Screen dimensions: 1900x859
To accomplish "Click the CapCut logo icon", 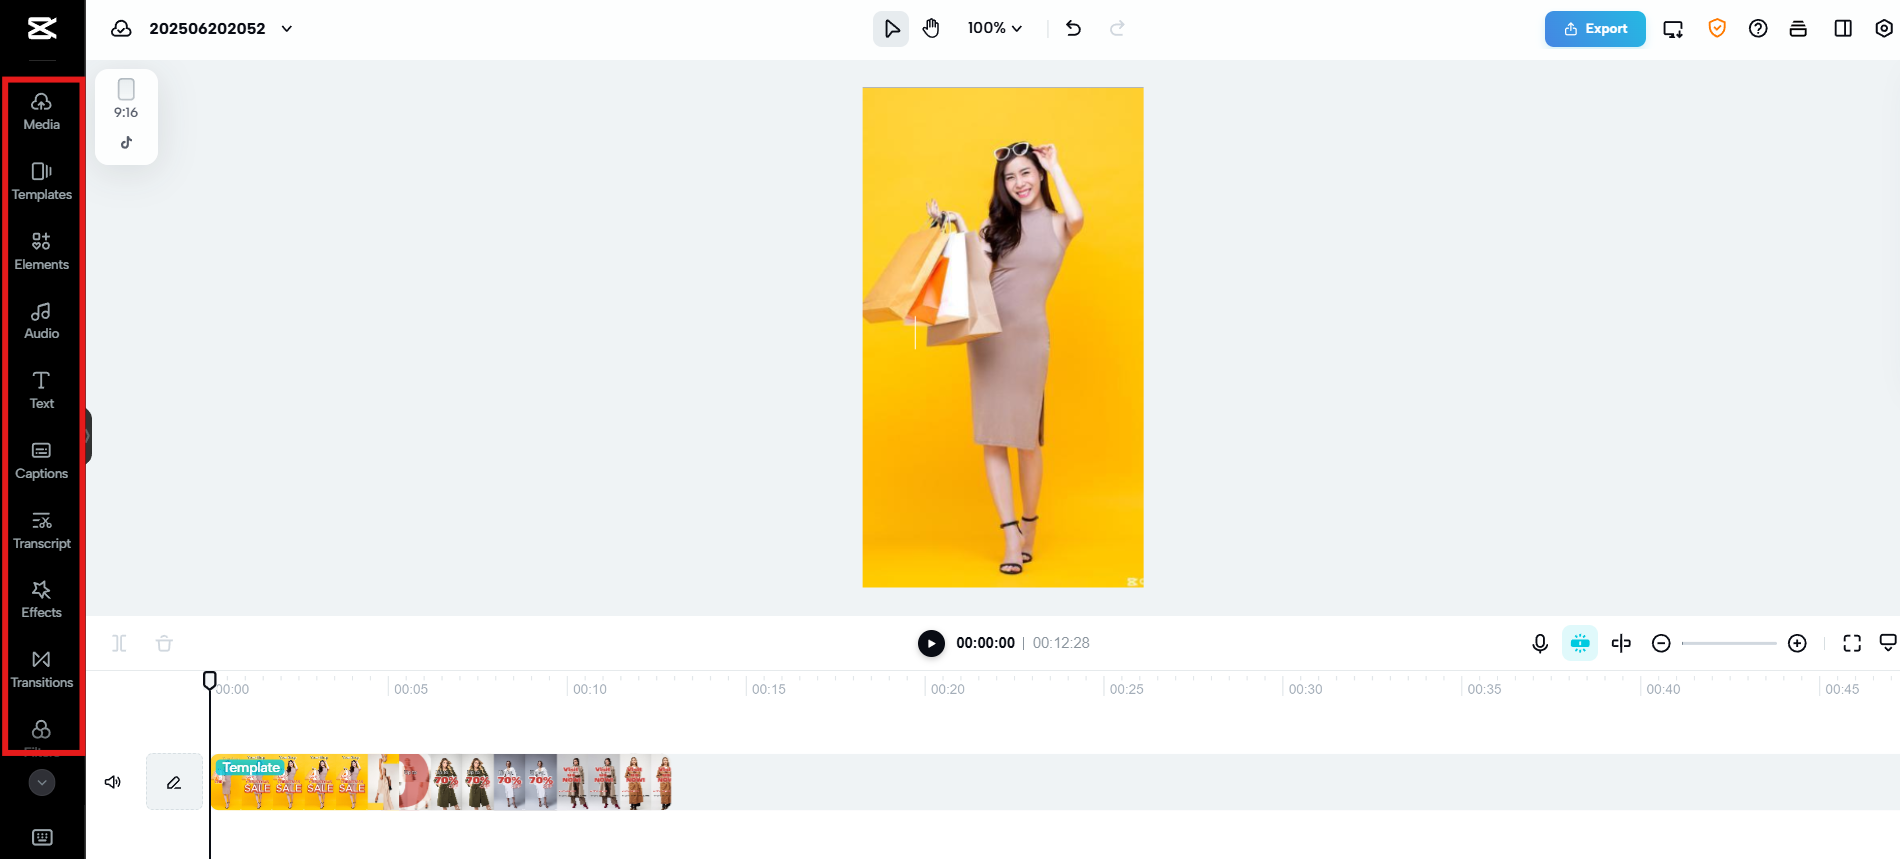I will coord(42,28).
